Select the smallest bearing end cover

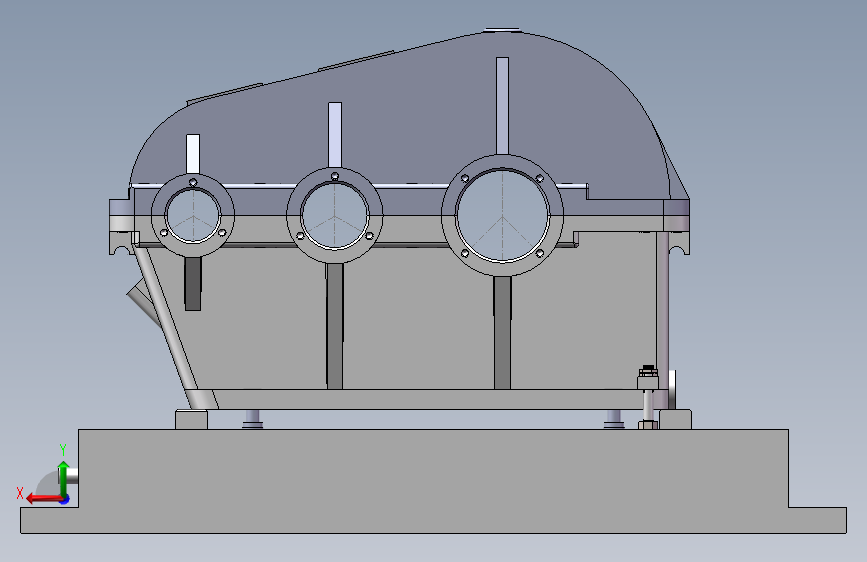193,215
